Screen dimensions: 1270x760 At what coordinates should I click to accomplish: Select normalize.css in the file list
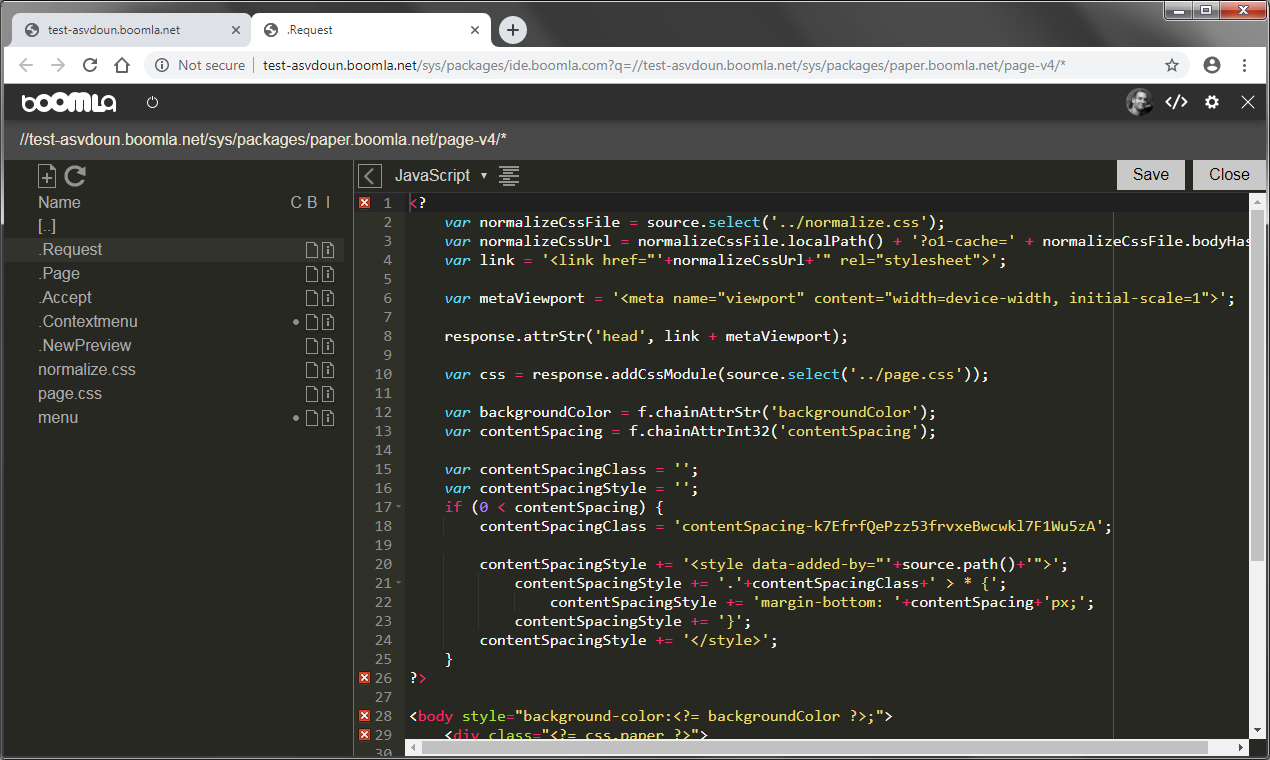coord(87,370)
